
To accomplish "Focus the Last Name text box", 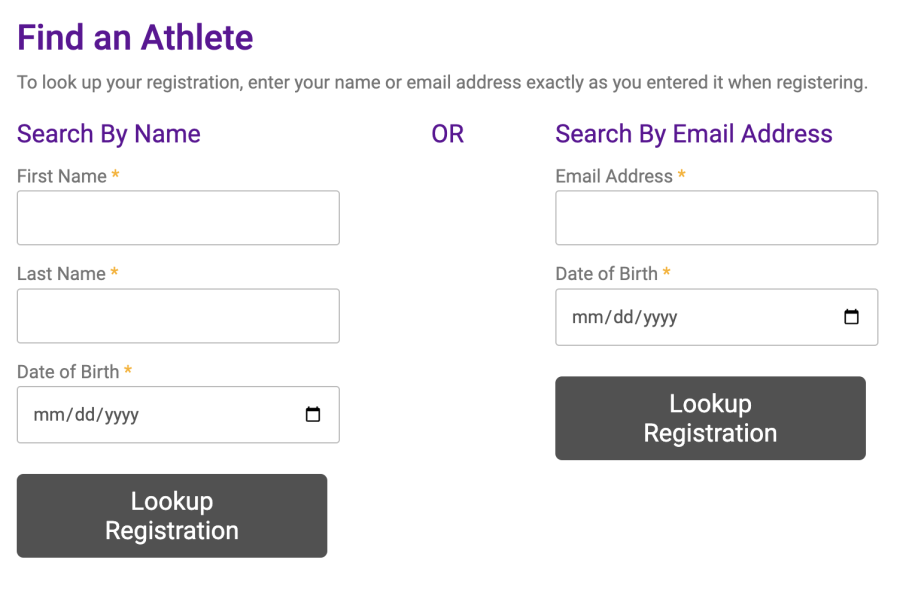I will point(178,316).
